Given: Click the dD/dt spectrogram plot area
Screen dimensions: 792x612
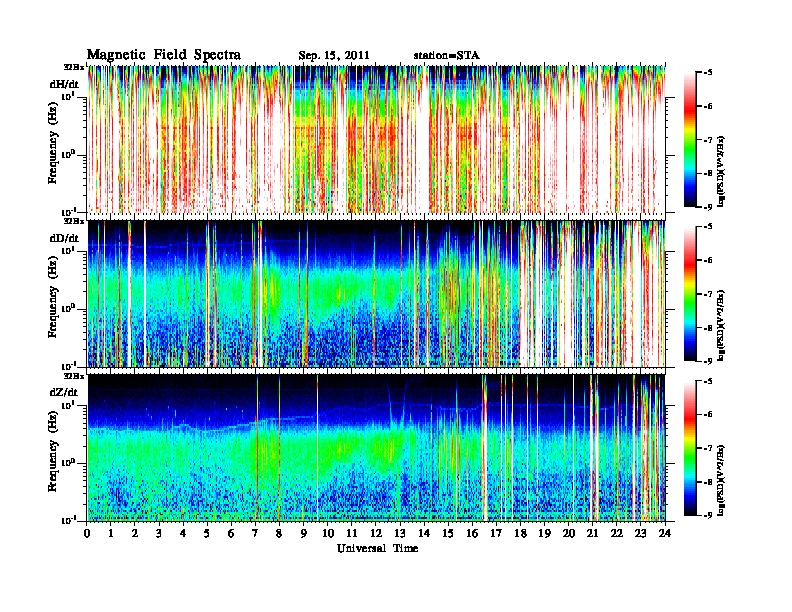Looking at the screenshot, I should point(376,294).
